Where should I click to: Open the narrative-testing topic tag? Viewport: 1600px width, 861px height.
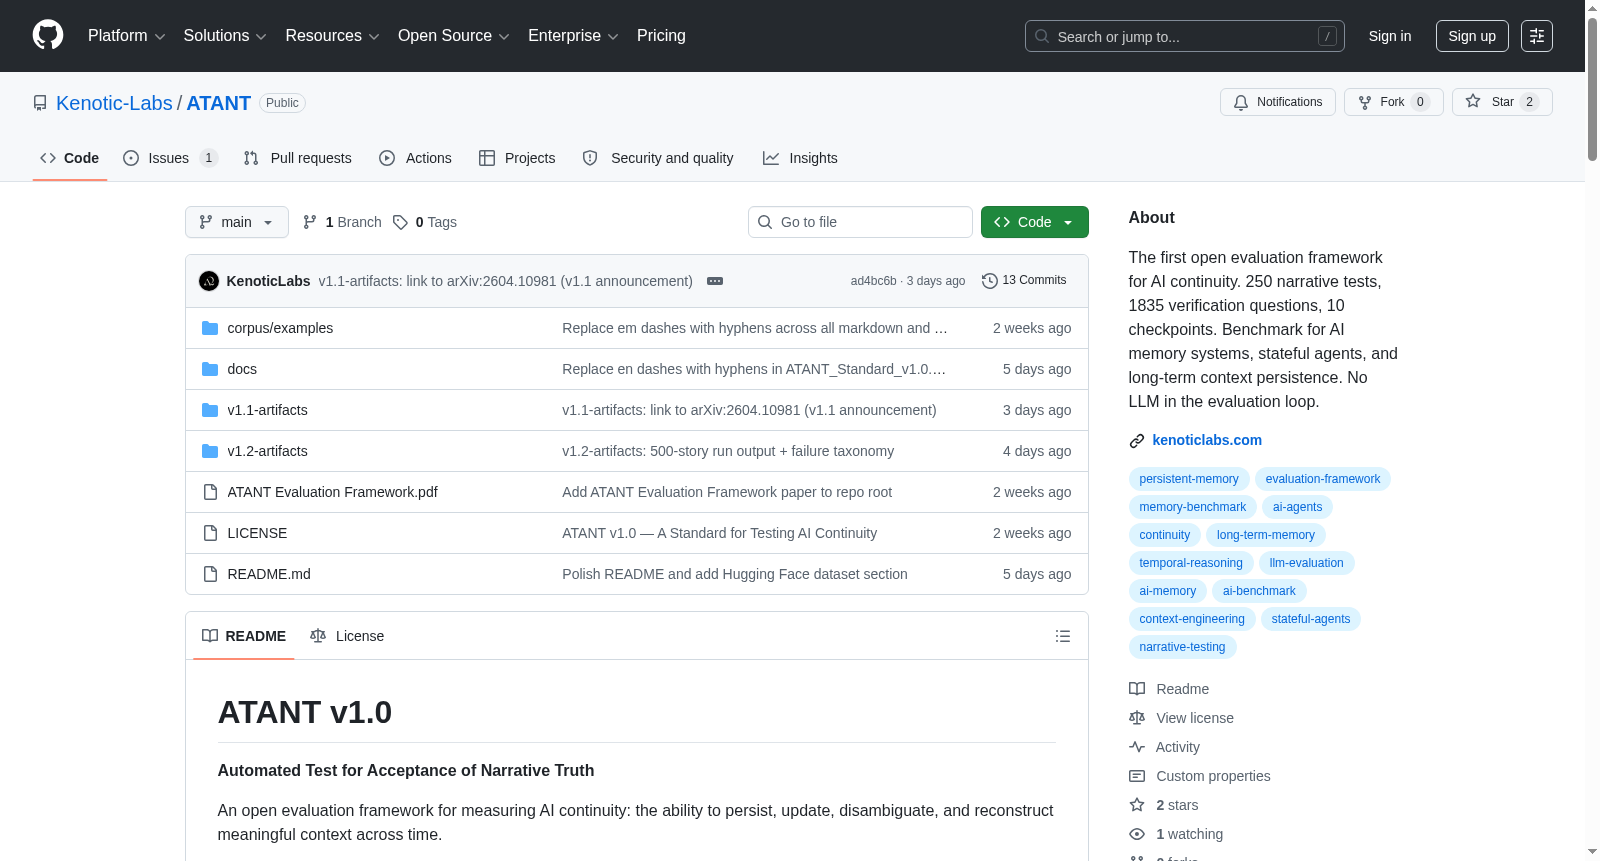[x=1182, y=647]
